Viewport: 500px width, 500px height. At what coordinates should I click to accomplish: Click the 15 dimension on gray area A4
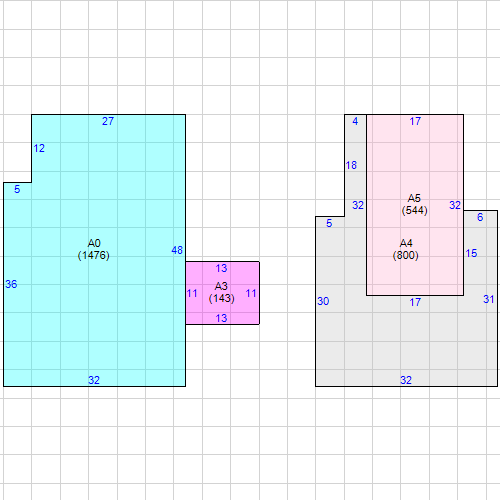[471, 253]
